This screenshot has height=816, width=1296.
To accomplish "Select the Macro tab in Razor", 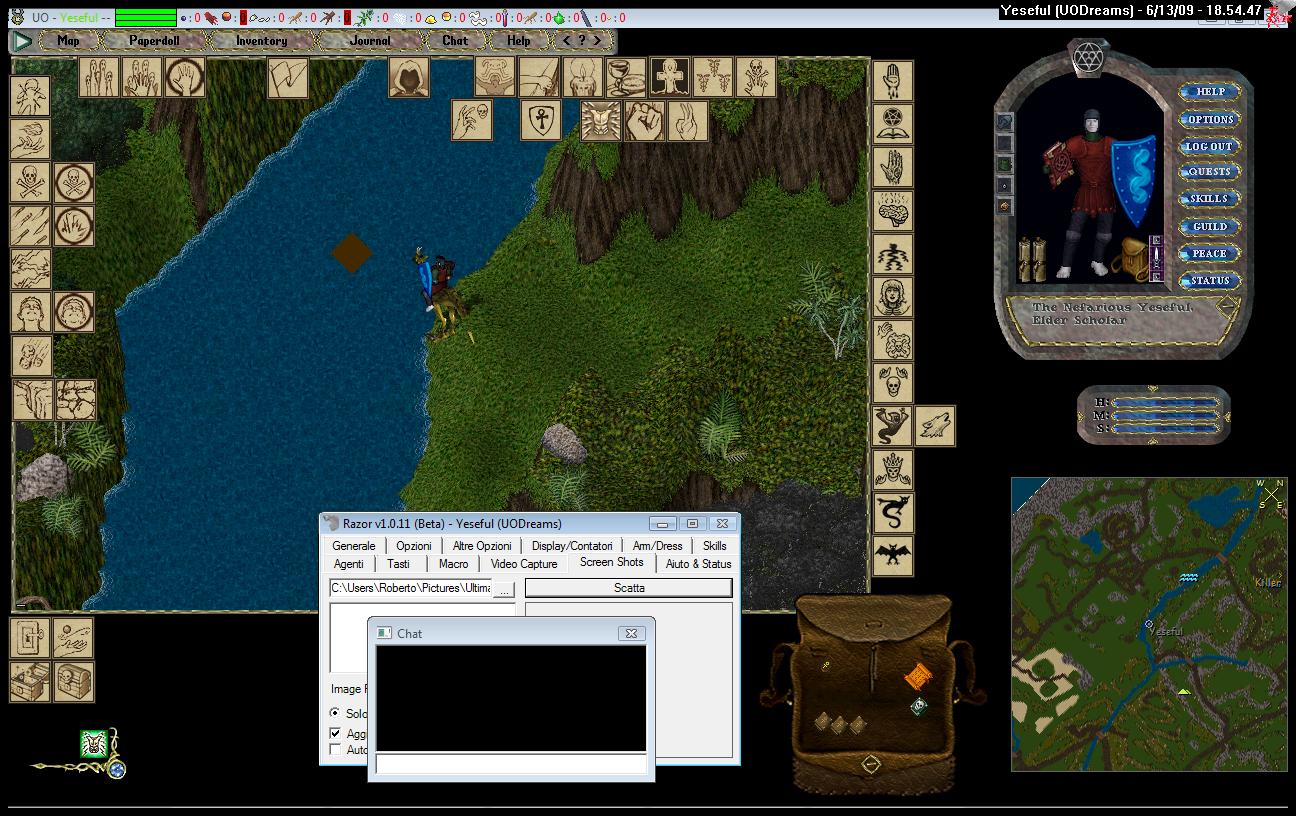I will [x=453, y=564].
